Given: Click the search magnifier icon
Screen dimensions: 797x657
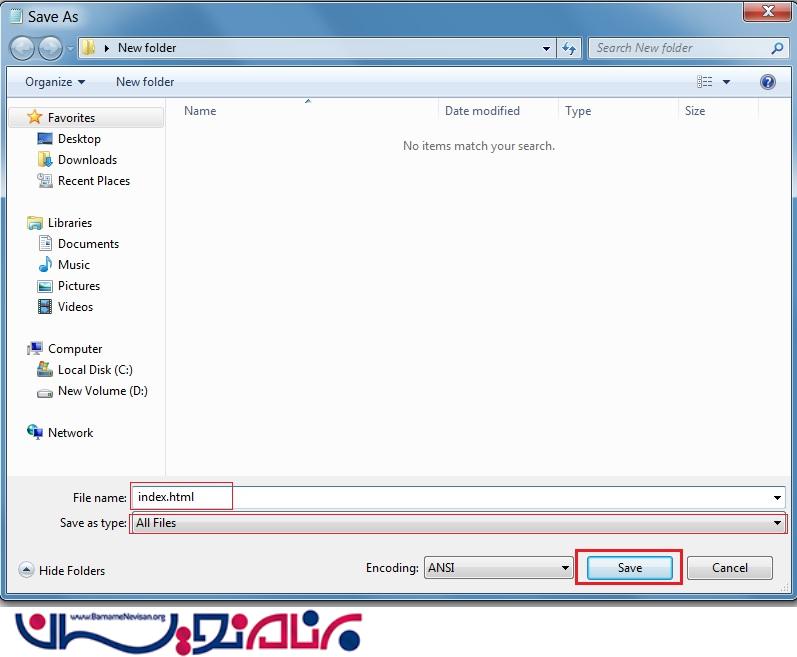Looking at the screenshot, I should (777, 48).
